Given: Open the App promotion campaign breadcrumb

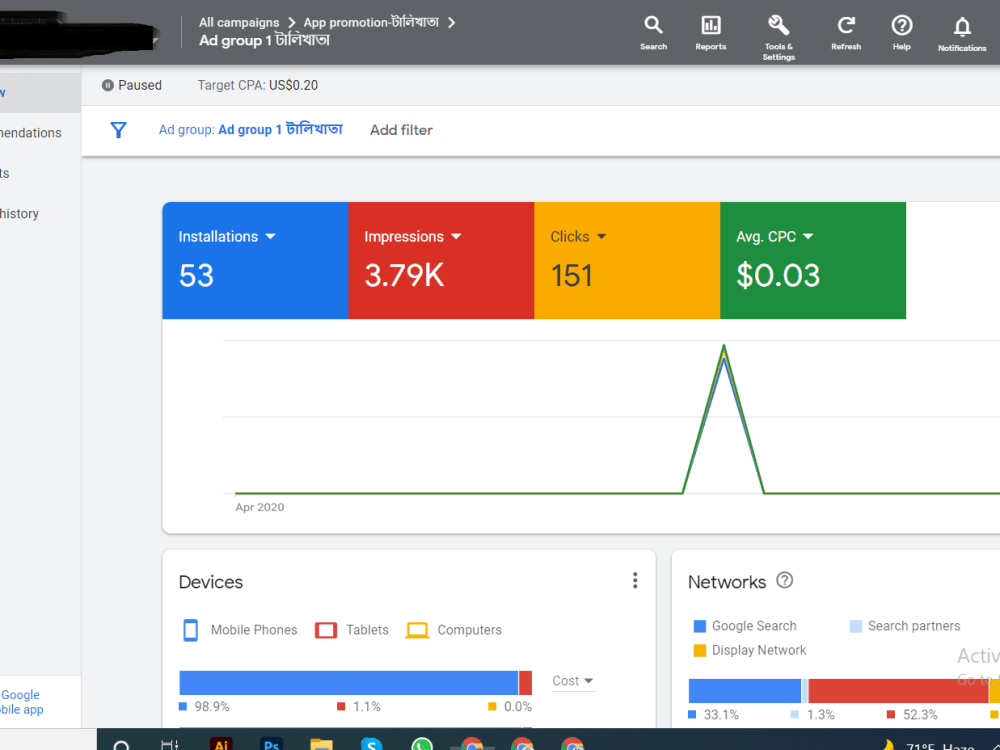Looking at the screenshot, I should coord(371,23).
